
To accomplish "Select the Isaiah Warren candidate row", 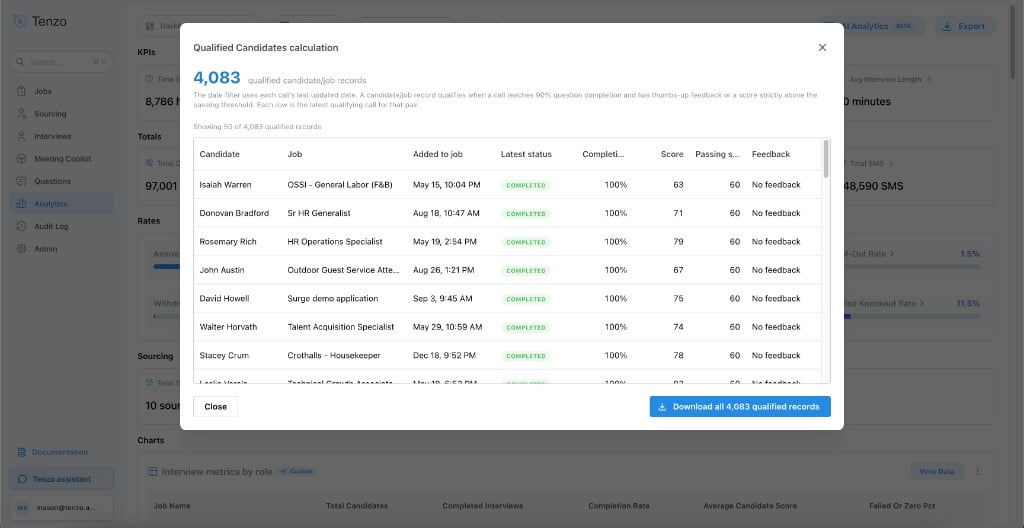I will tap(507, 185).
